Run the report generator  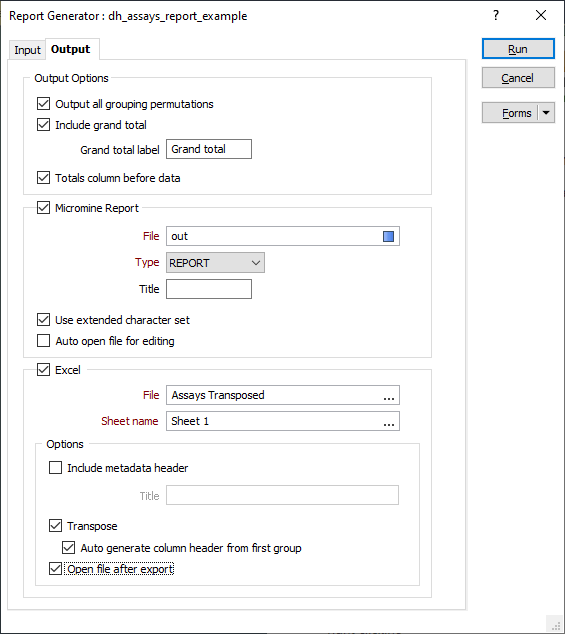tap(518, 49)
